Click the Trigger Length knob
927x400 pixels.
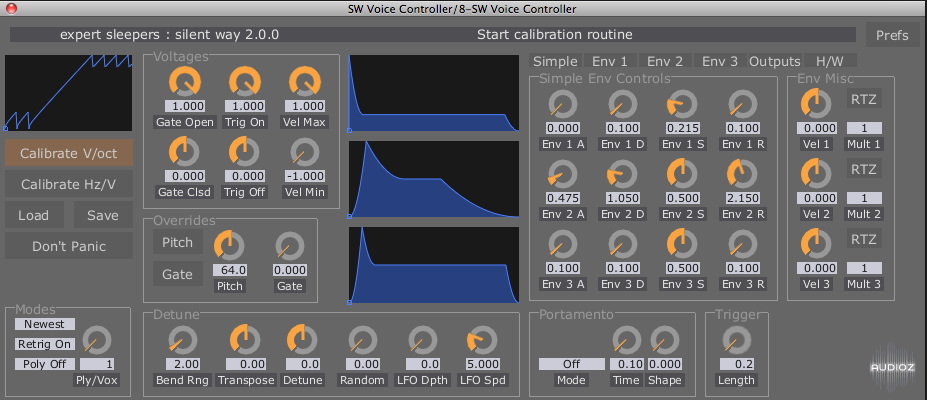point(737,340)
